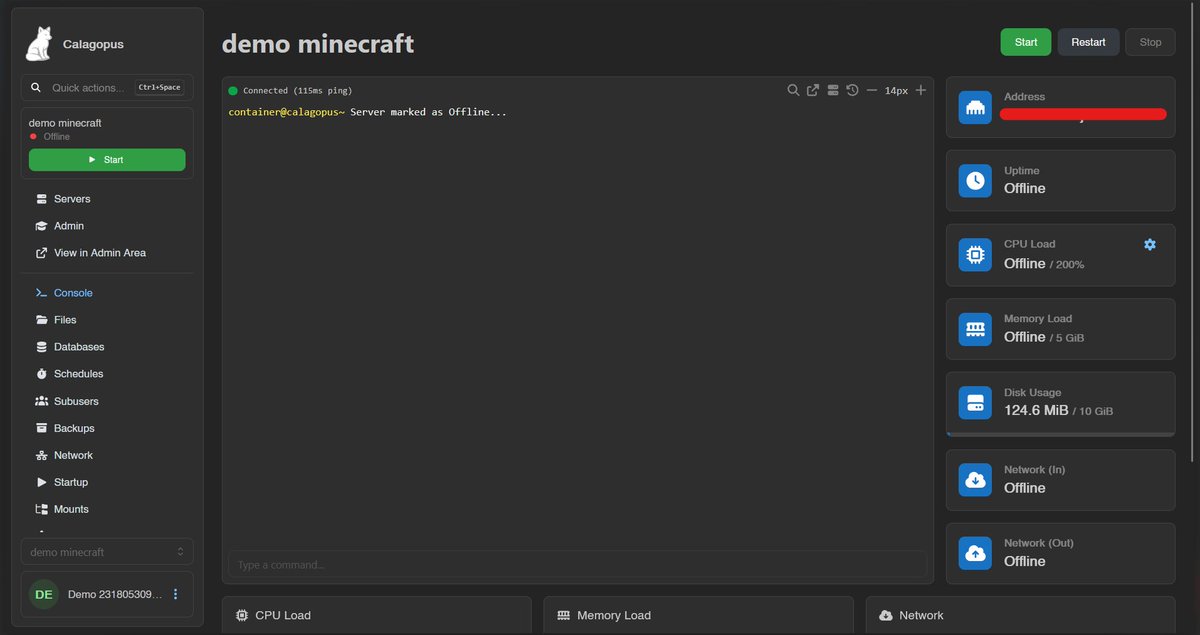Image resolution: width=1200 pixels, height=635 pixels.
Task: Open View in Admin Area link
Action: 100,253
